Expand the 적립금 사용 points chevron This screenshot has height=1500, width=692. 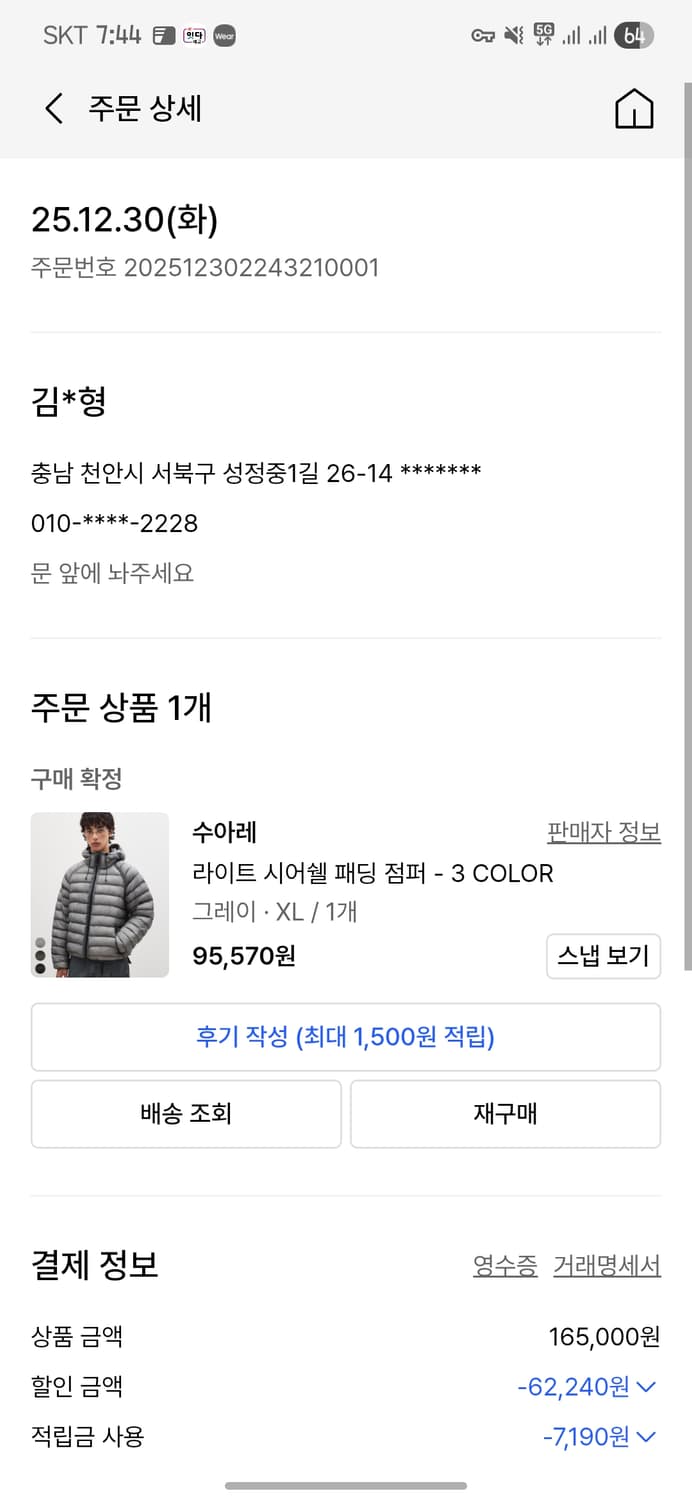tap(645, 1437)
